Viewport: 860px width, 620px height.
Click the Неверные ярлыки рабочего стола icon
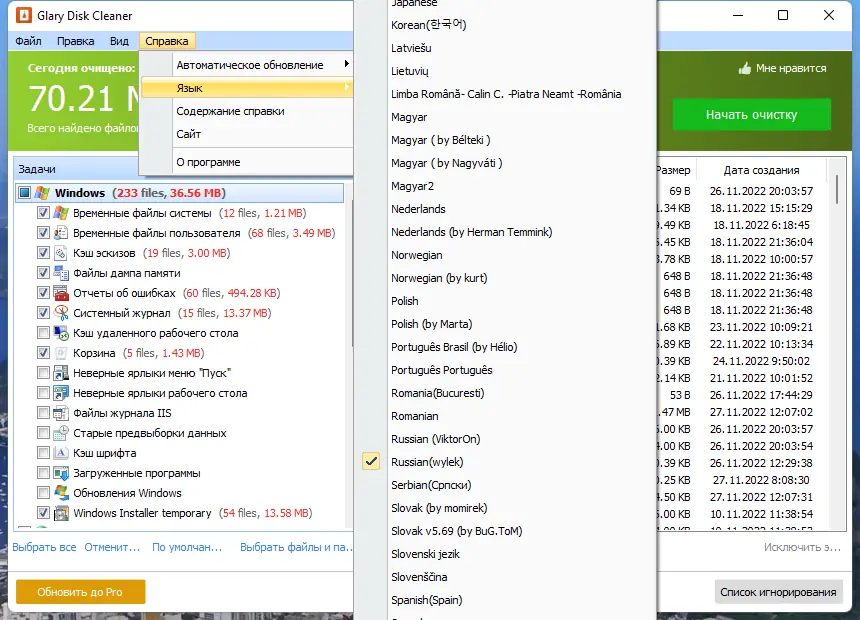(61, 393)
